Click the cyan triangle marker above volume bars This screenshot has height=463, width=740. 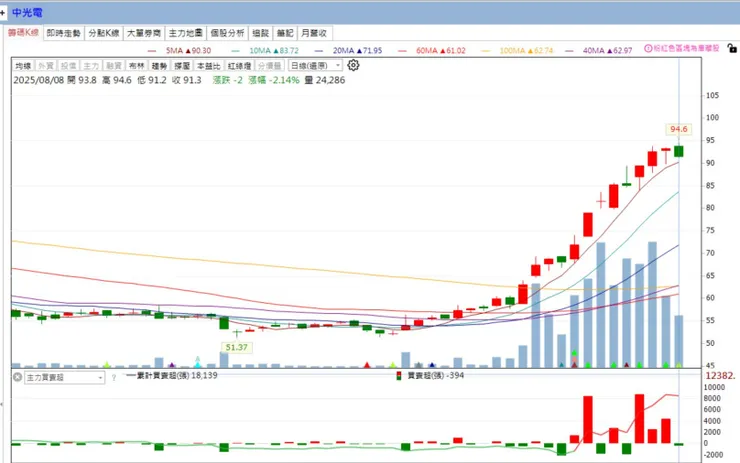pyautogui.click(x=198, y=363)
